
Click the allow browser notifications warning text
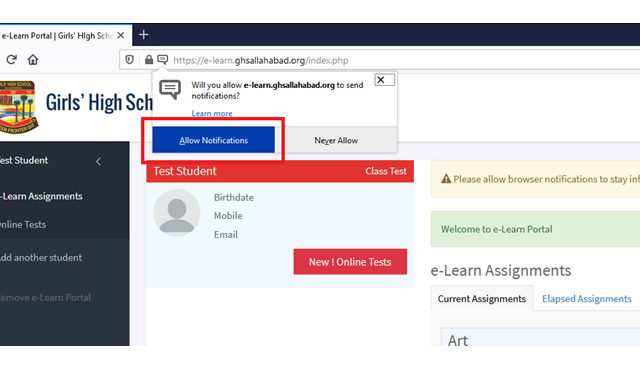[x=546, y=179]
